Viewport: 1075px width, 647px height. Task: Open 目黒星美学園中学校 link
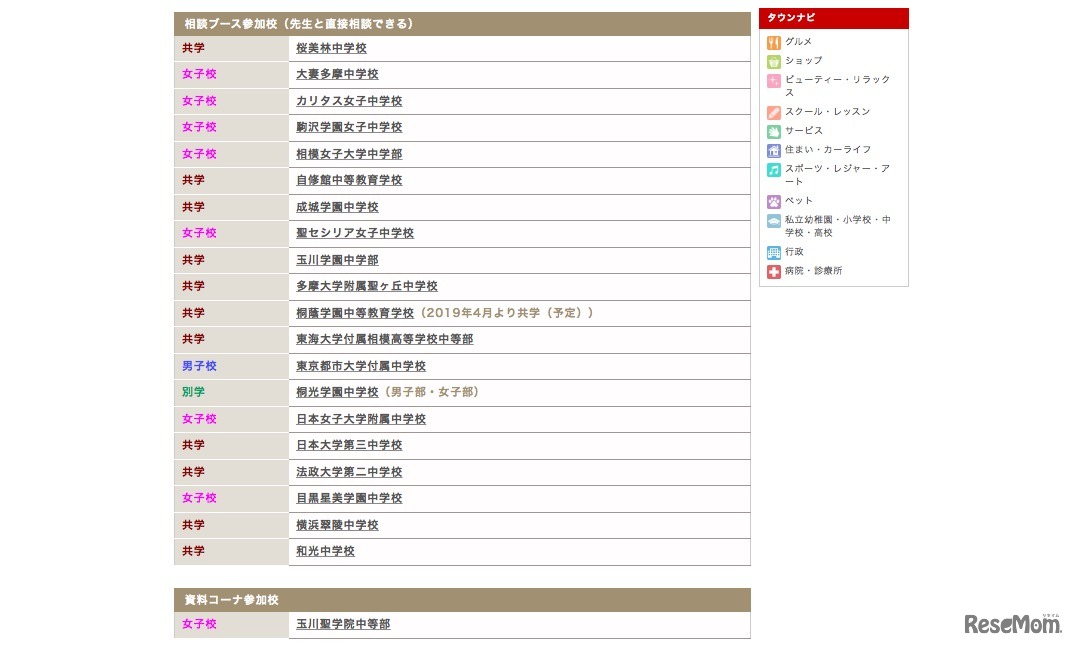point(349,498)
